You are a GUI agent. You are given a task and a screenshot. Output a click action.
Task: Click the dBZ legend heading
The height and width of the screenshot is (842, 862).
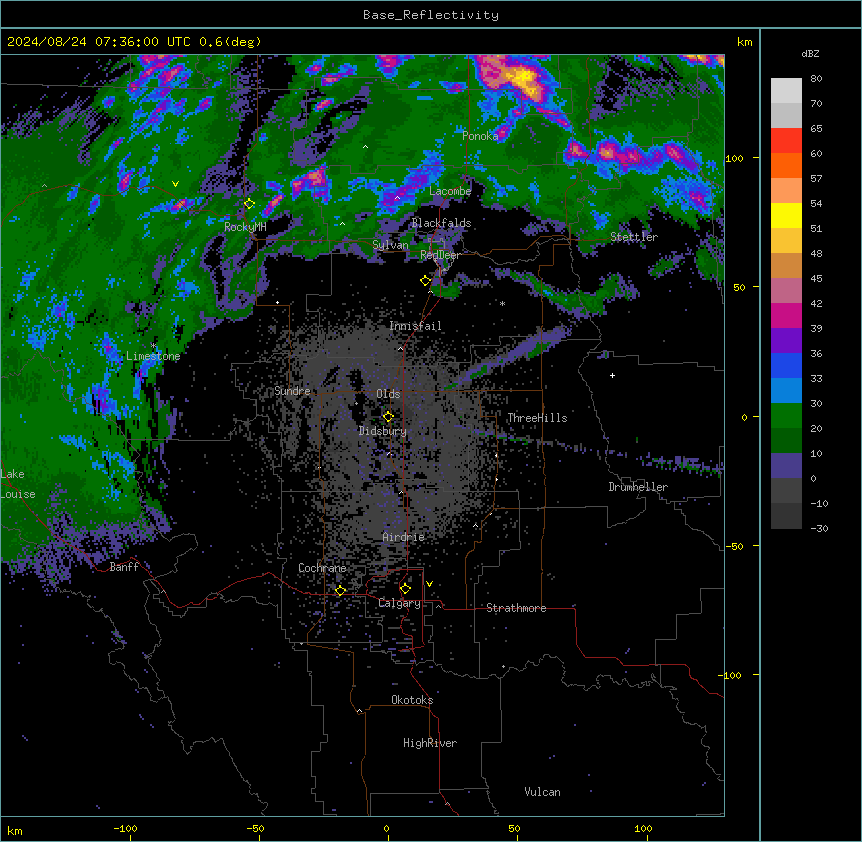pos(810,53)
